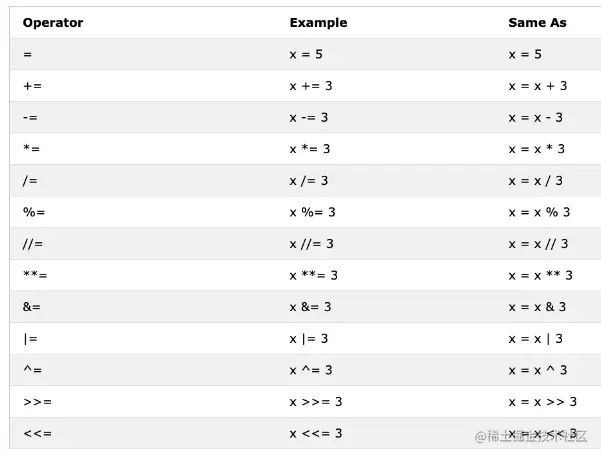Screen dimensions: 601x457
Task: Click the Chinese watermark text at bottom right
Action: pyautogui.click(x=531, y=436)
